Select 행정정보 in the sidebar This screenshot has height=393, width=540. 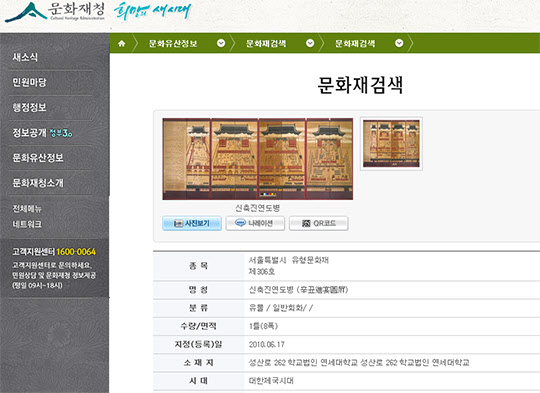point(29,107)
